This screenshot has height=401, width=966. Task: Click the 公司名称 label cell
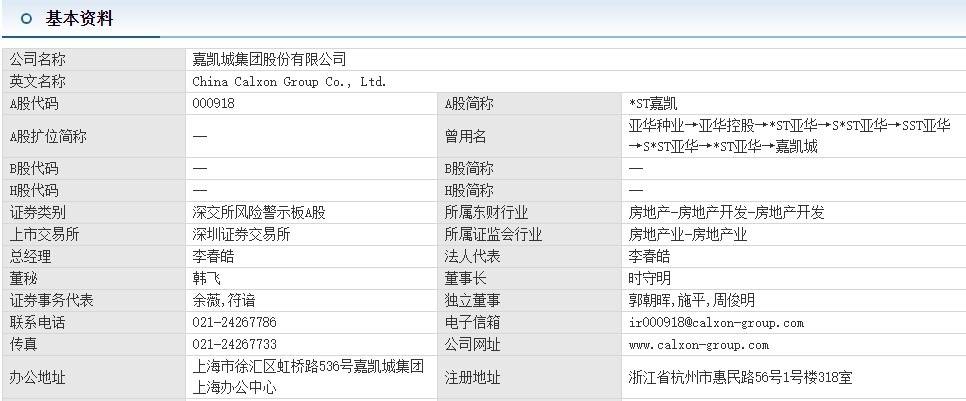point(93,60)
